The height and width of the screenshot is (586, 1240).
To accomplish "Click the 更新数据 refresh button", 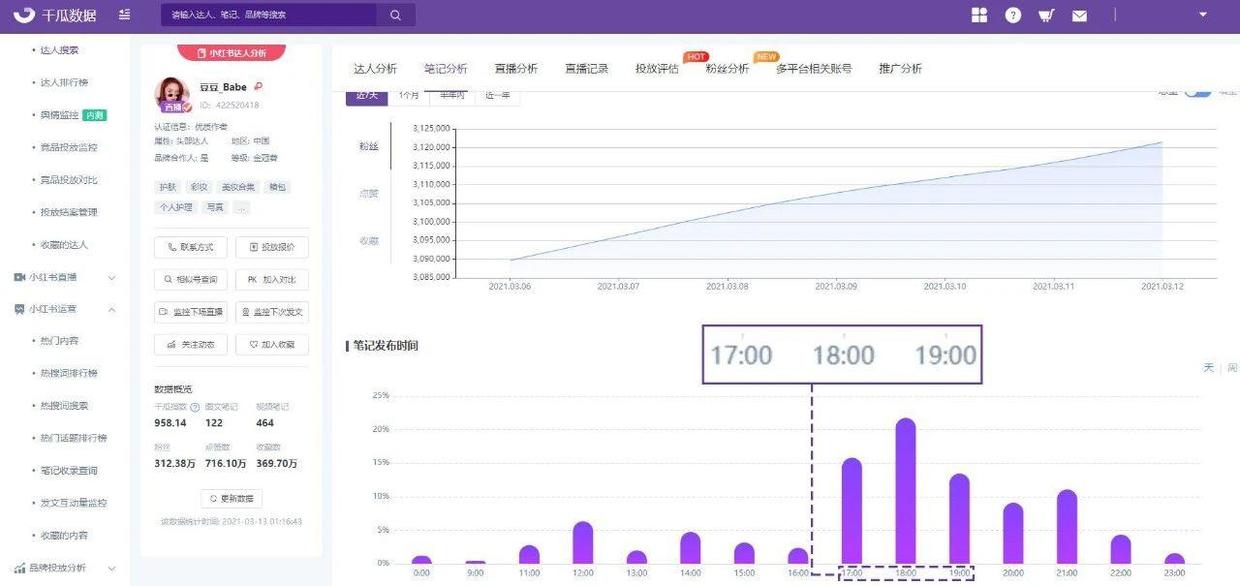I will click(231, 498).
